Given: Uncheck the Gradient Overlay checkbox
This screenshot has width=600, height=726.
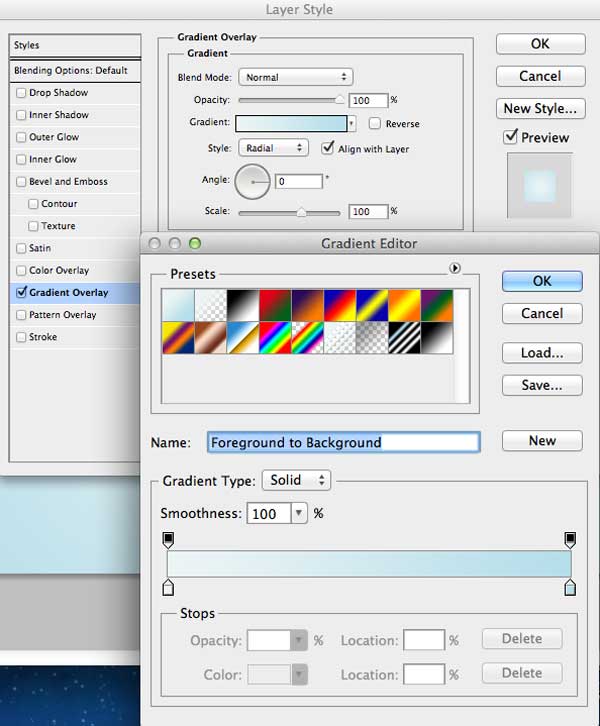Looking at the screenshot, I should 21,292.
